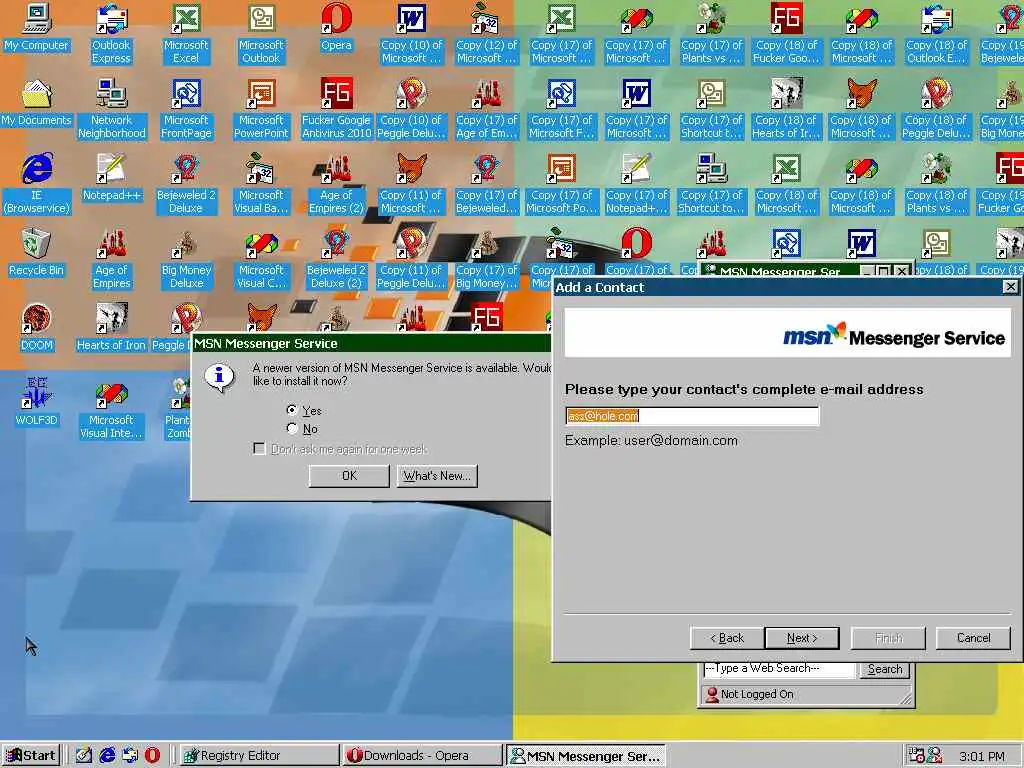Launch Opera from the quick launch bar
This screenshot has height=768, width=1024.
coord(152,755)
